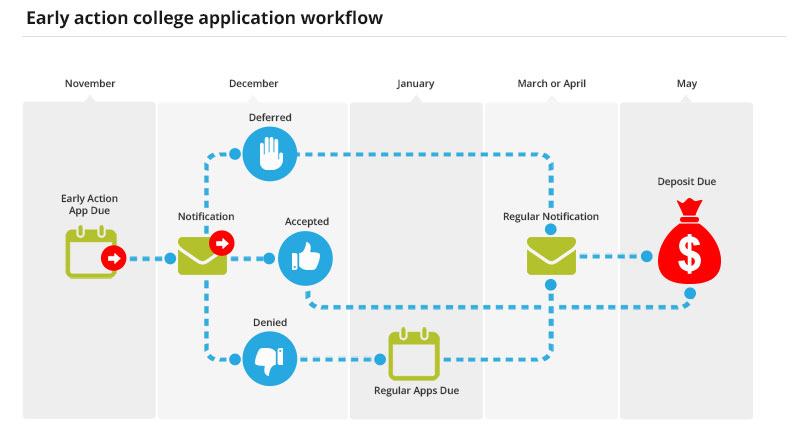The width and height of the screenshot is (800, 438).
Task: Click the Deferred label text
Action: 270,117
